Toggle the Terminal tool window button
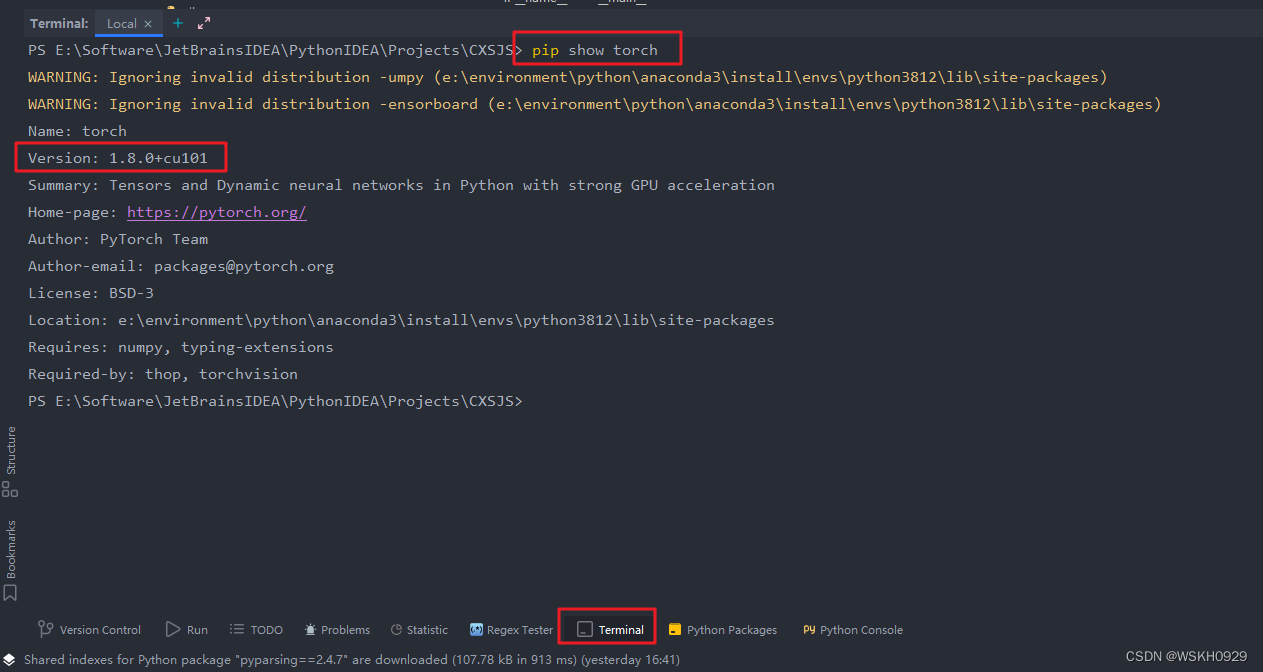Screen dimensions: 1263x672 click(x=610, y=630)
